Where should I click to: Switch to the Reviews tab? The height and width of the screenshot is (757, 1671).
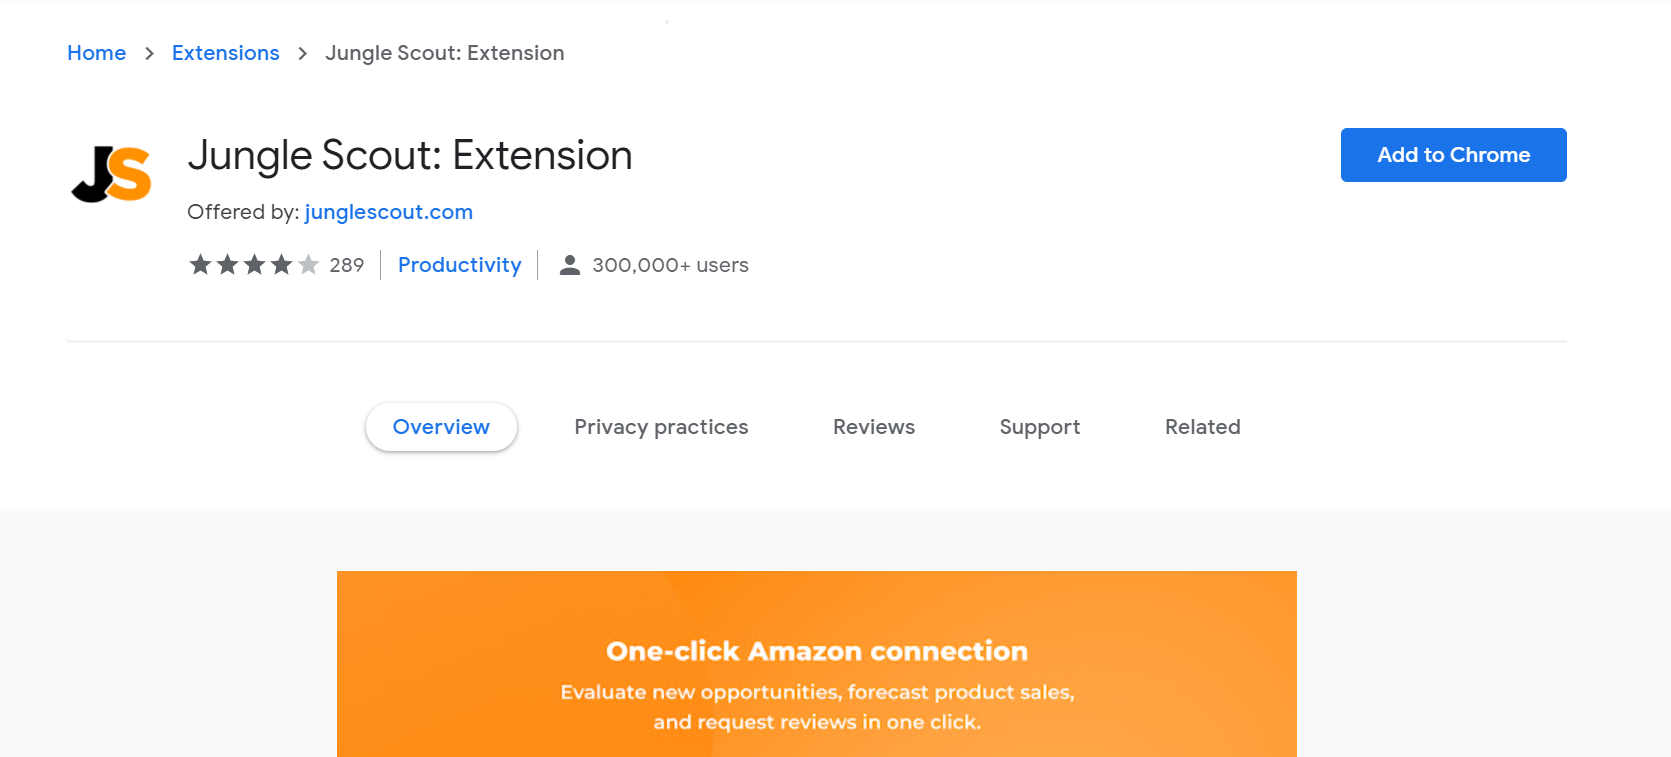(873, 427)
